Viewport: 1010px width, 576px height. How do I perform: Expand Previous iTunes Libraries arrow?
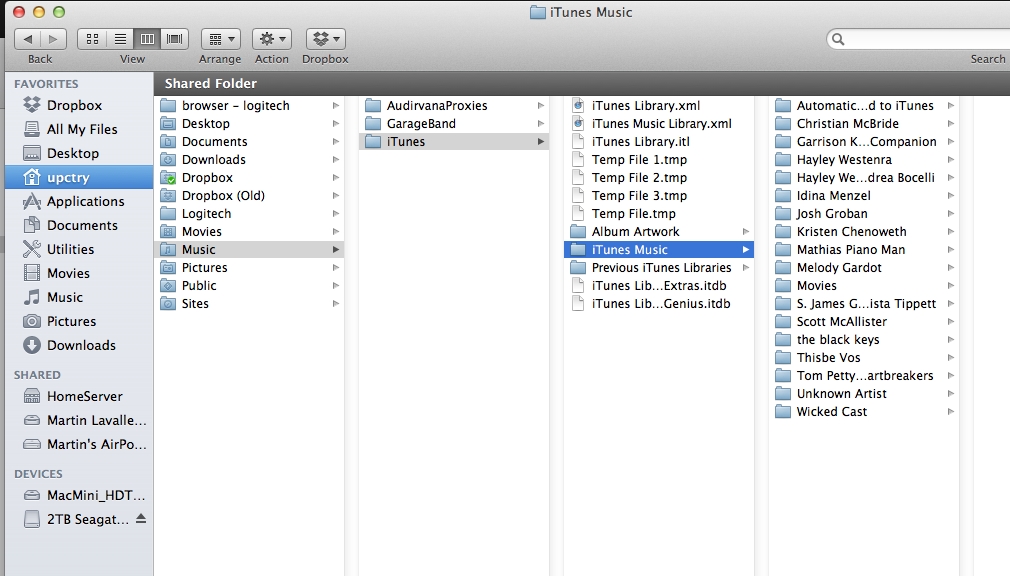(x=746, y=267)
